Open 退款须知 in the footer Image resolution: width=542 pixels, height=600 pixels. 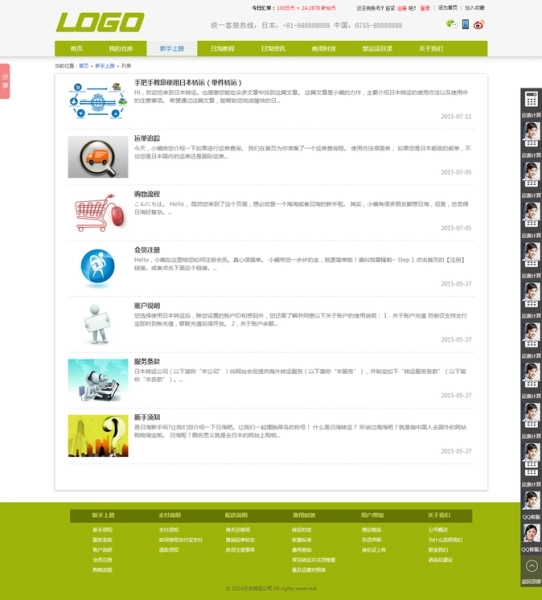[x=169, y=550]
